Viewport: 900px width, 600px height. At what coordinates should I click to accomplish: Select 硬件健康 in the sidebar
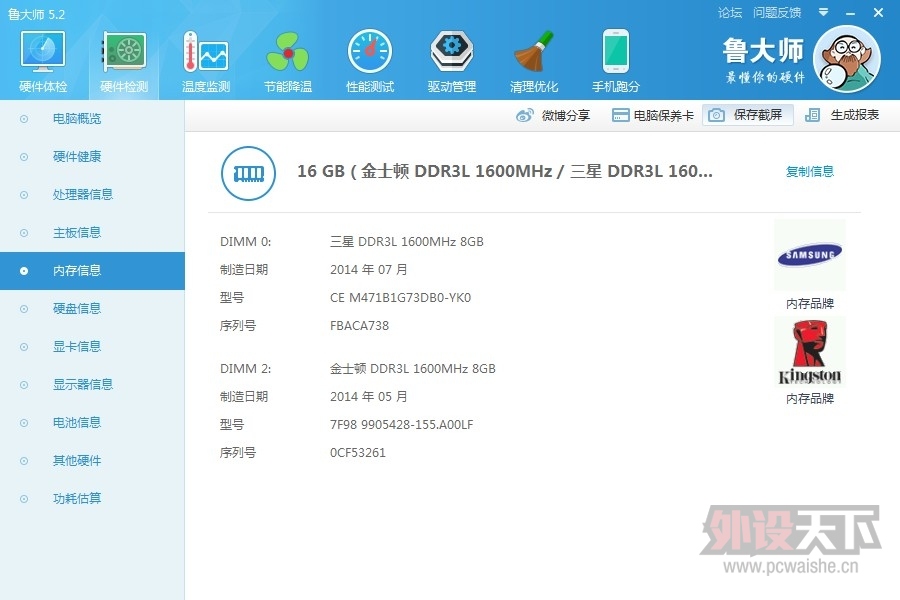point(92,157)
